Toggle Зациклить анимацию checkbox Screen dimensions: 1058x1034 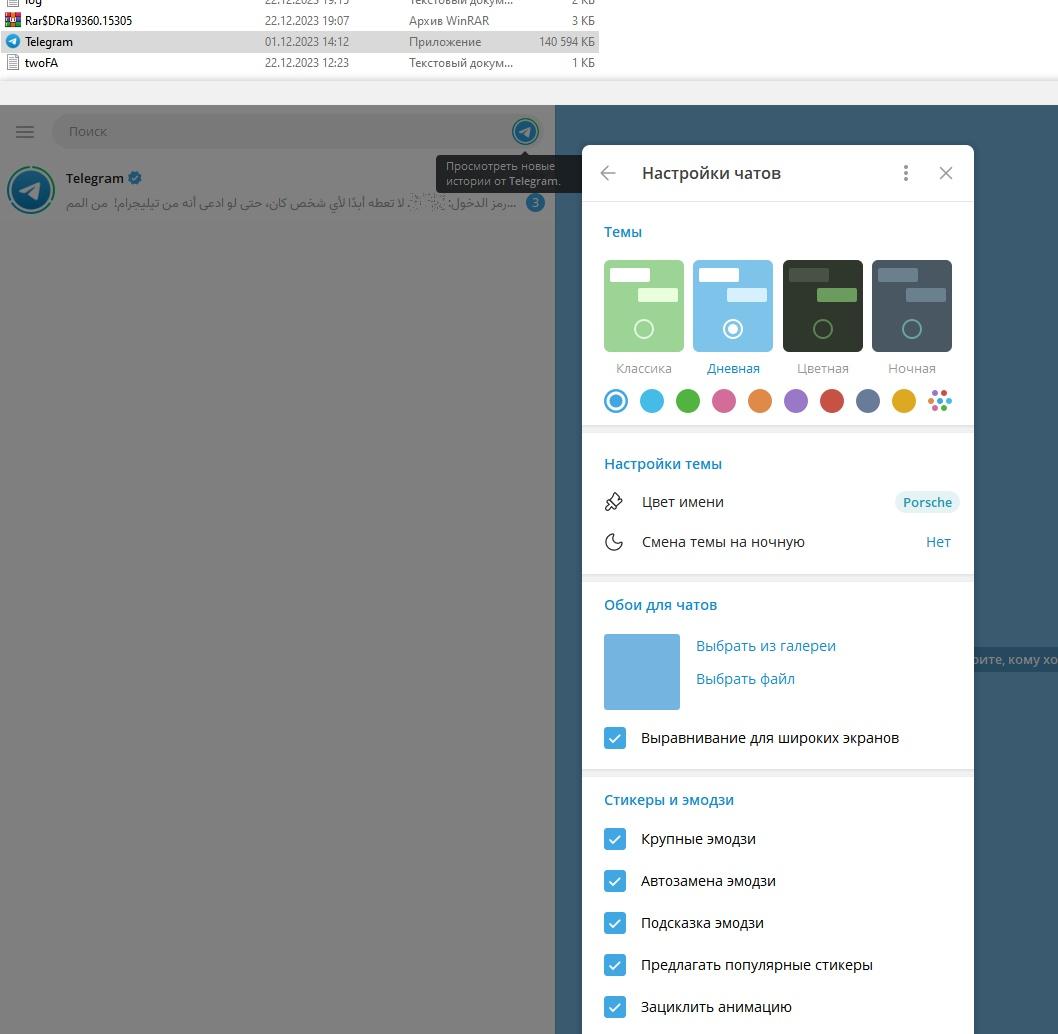(615, 1007)
